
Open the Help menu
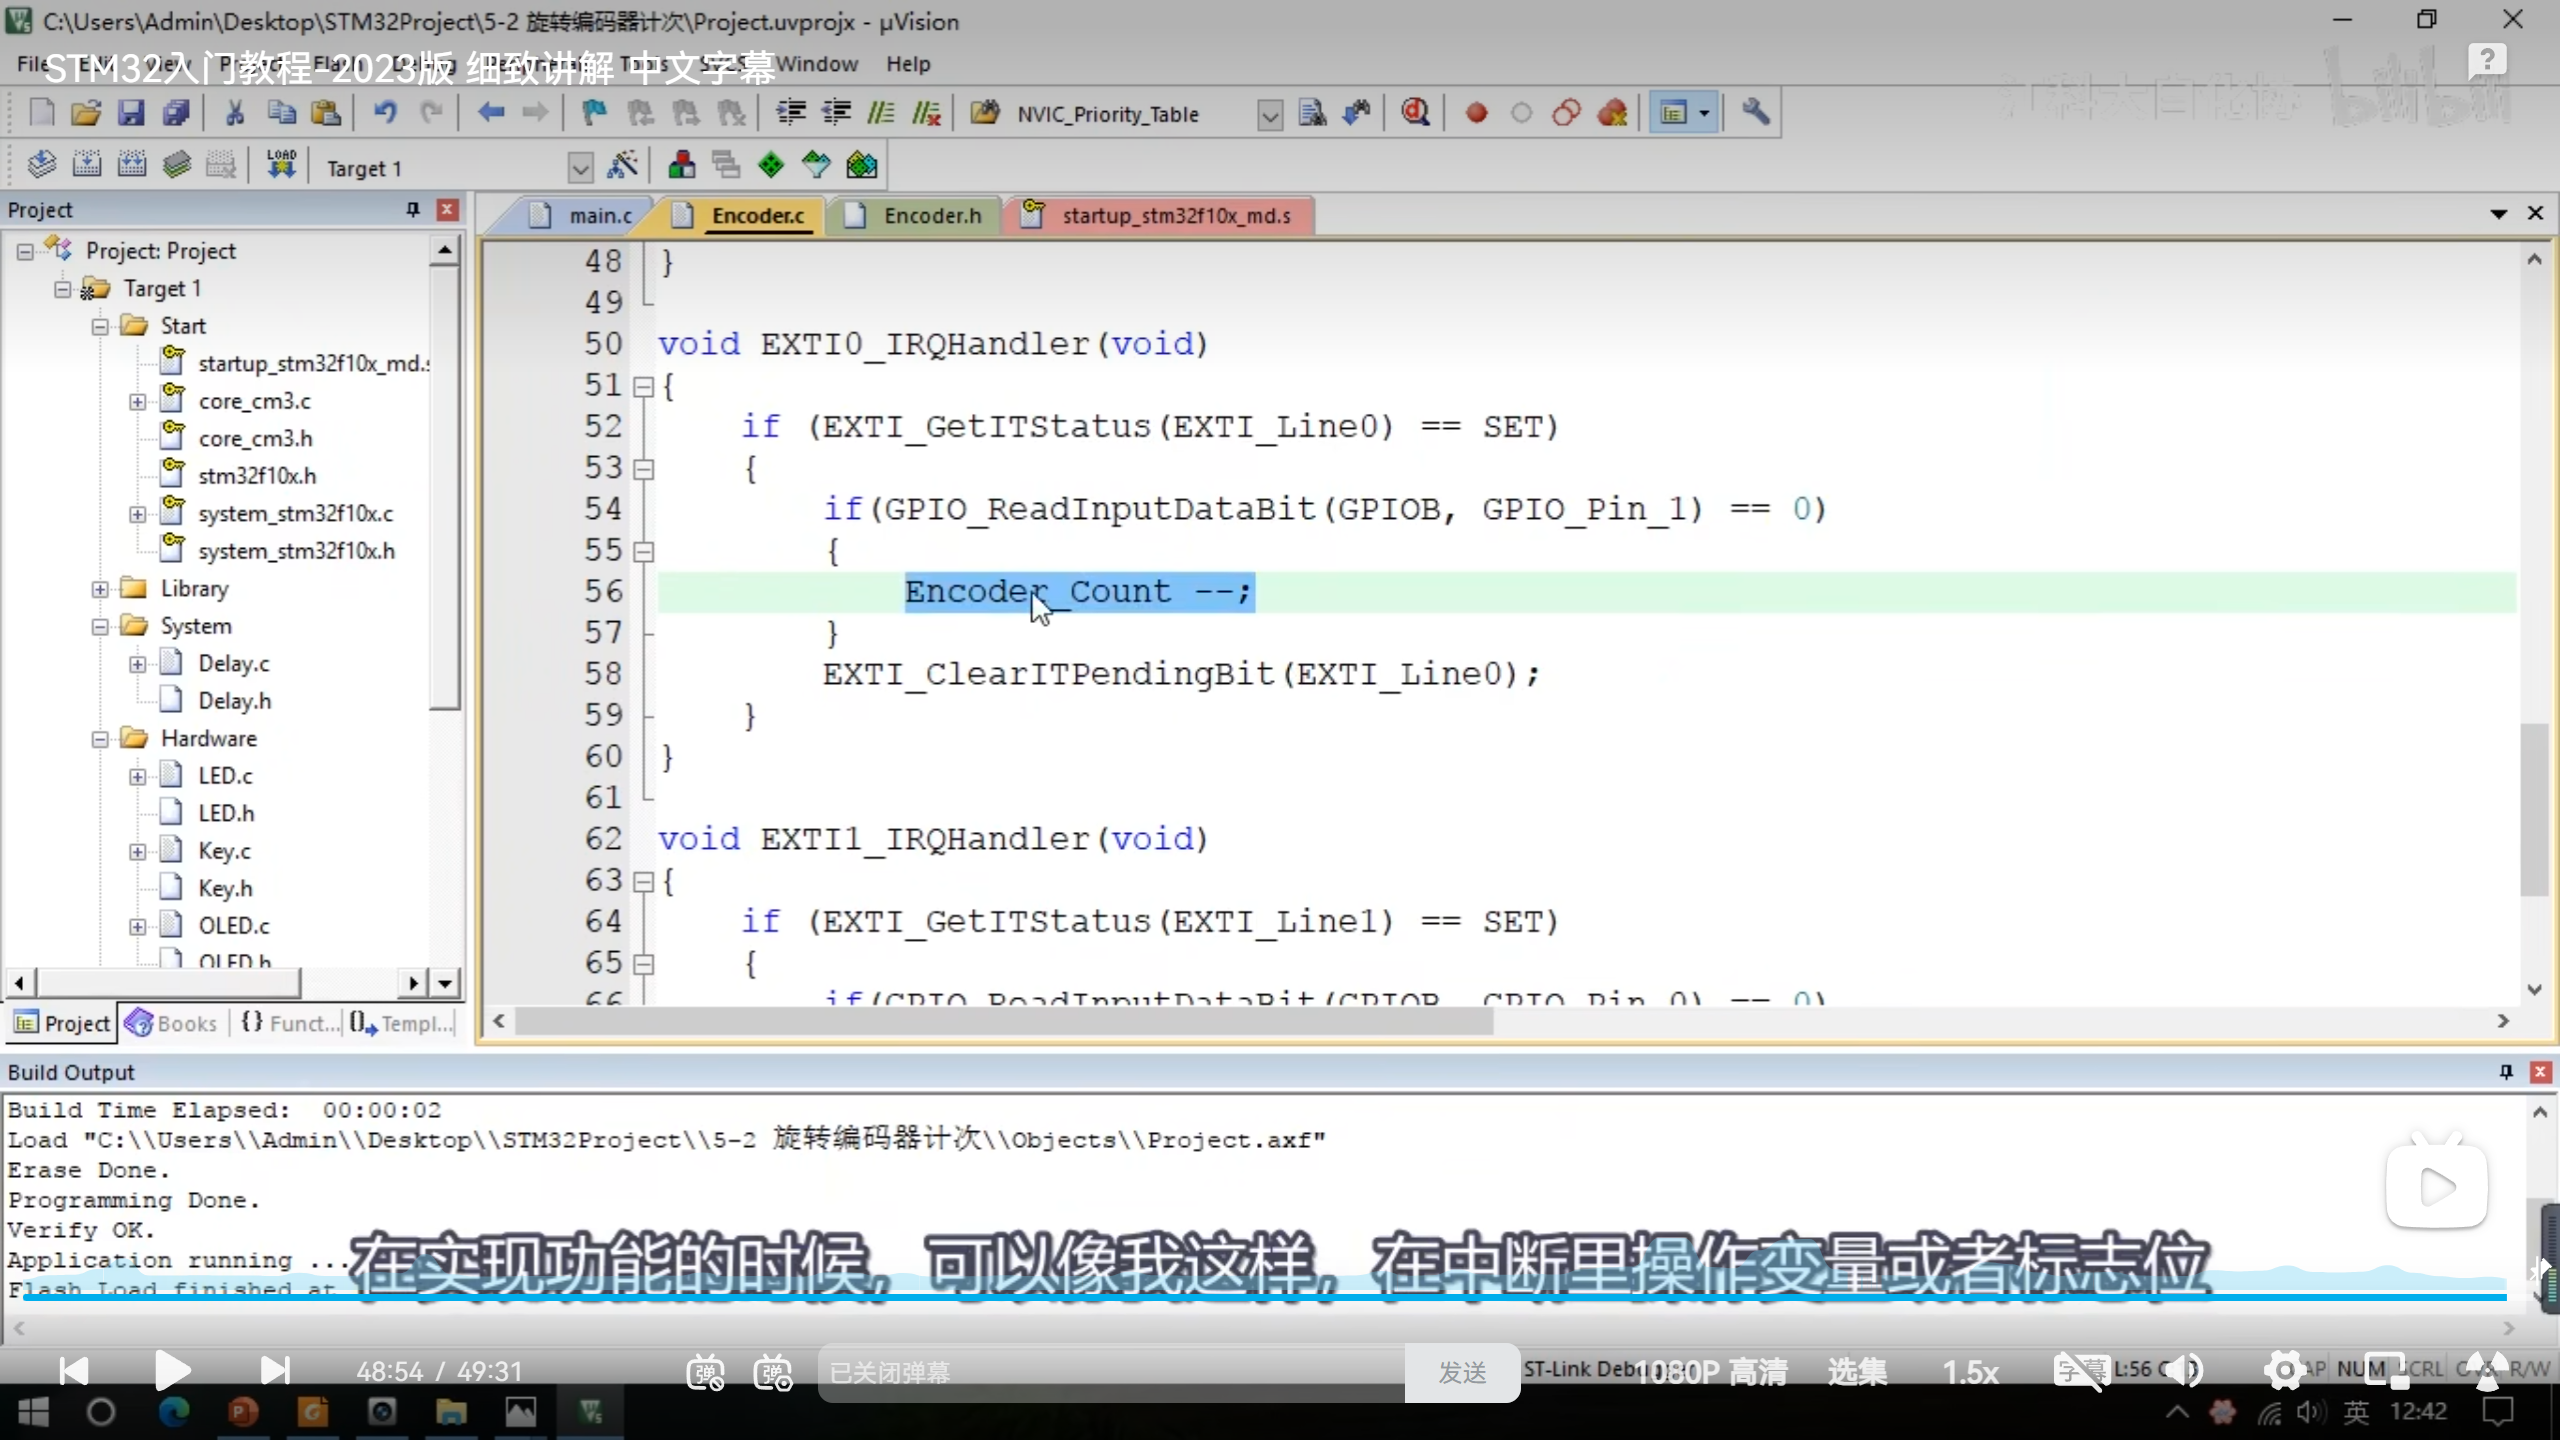[907, 64]
